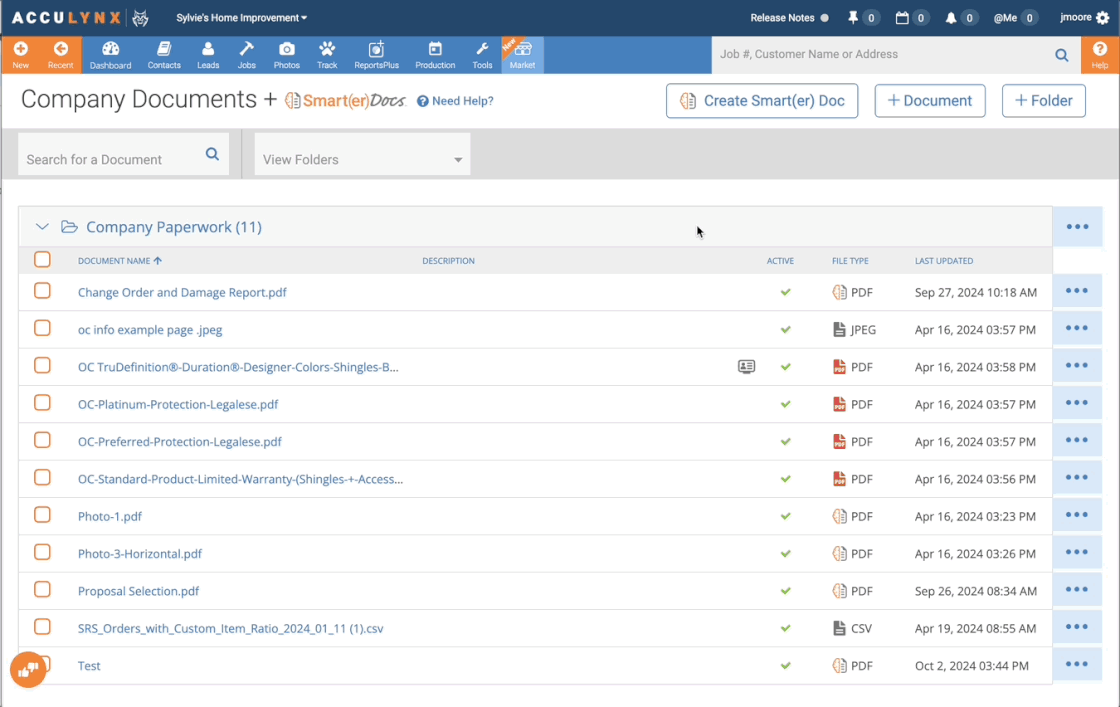
Task: Check the Proposal Selection.pdf checkbox
Action: click(x=42, y=589)
